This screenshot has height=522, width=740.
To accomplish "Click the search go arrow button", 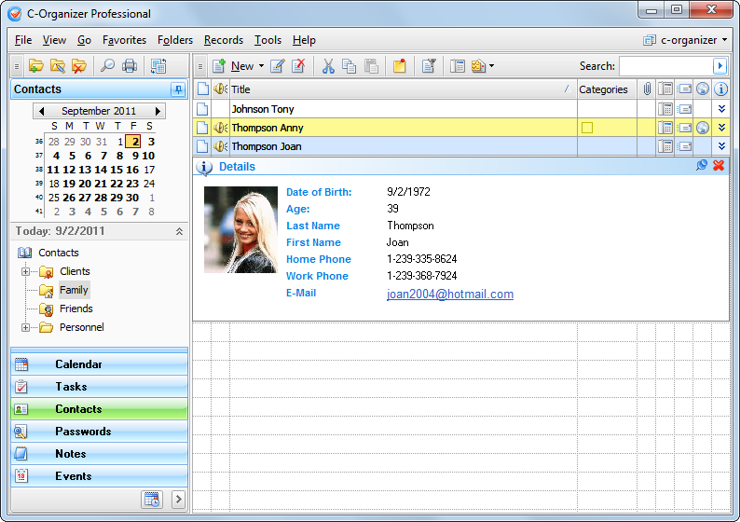I will pyautogui.click(x=720, y=66).
